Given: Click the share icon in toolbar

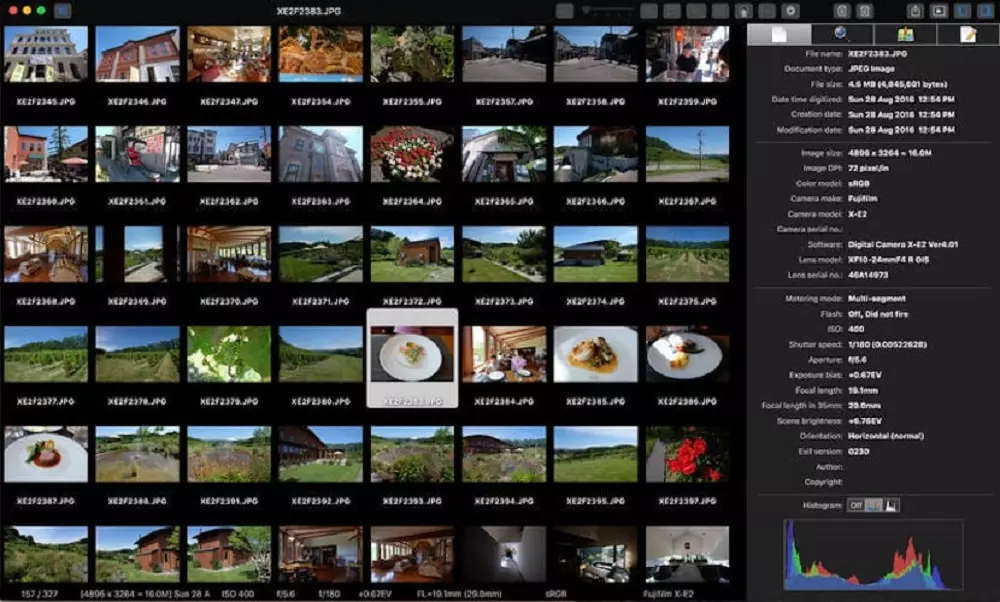Looking at the screenshot, I should coord(915,11).
